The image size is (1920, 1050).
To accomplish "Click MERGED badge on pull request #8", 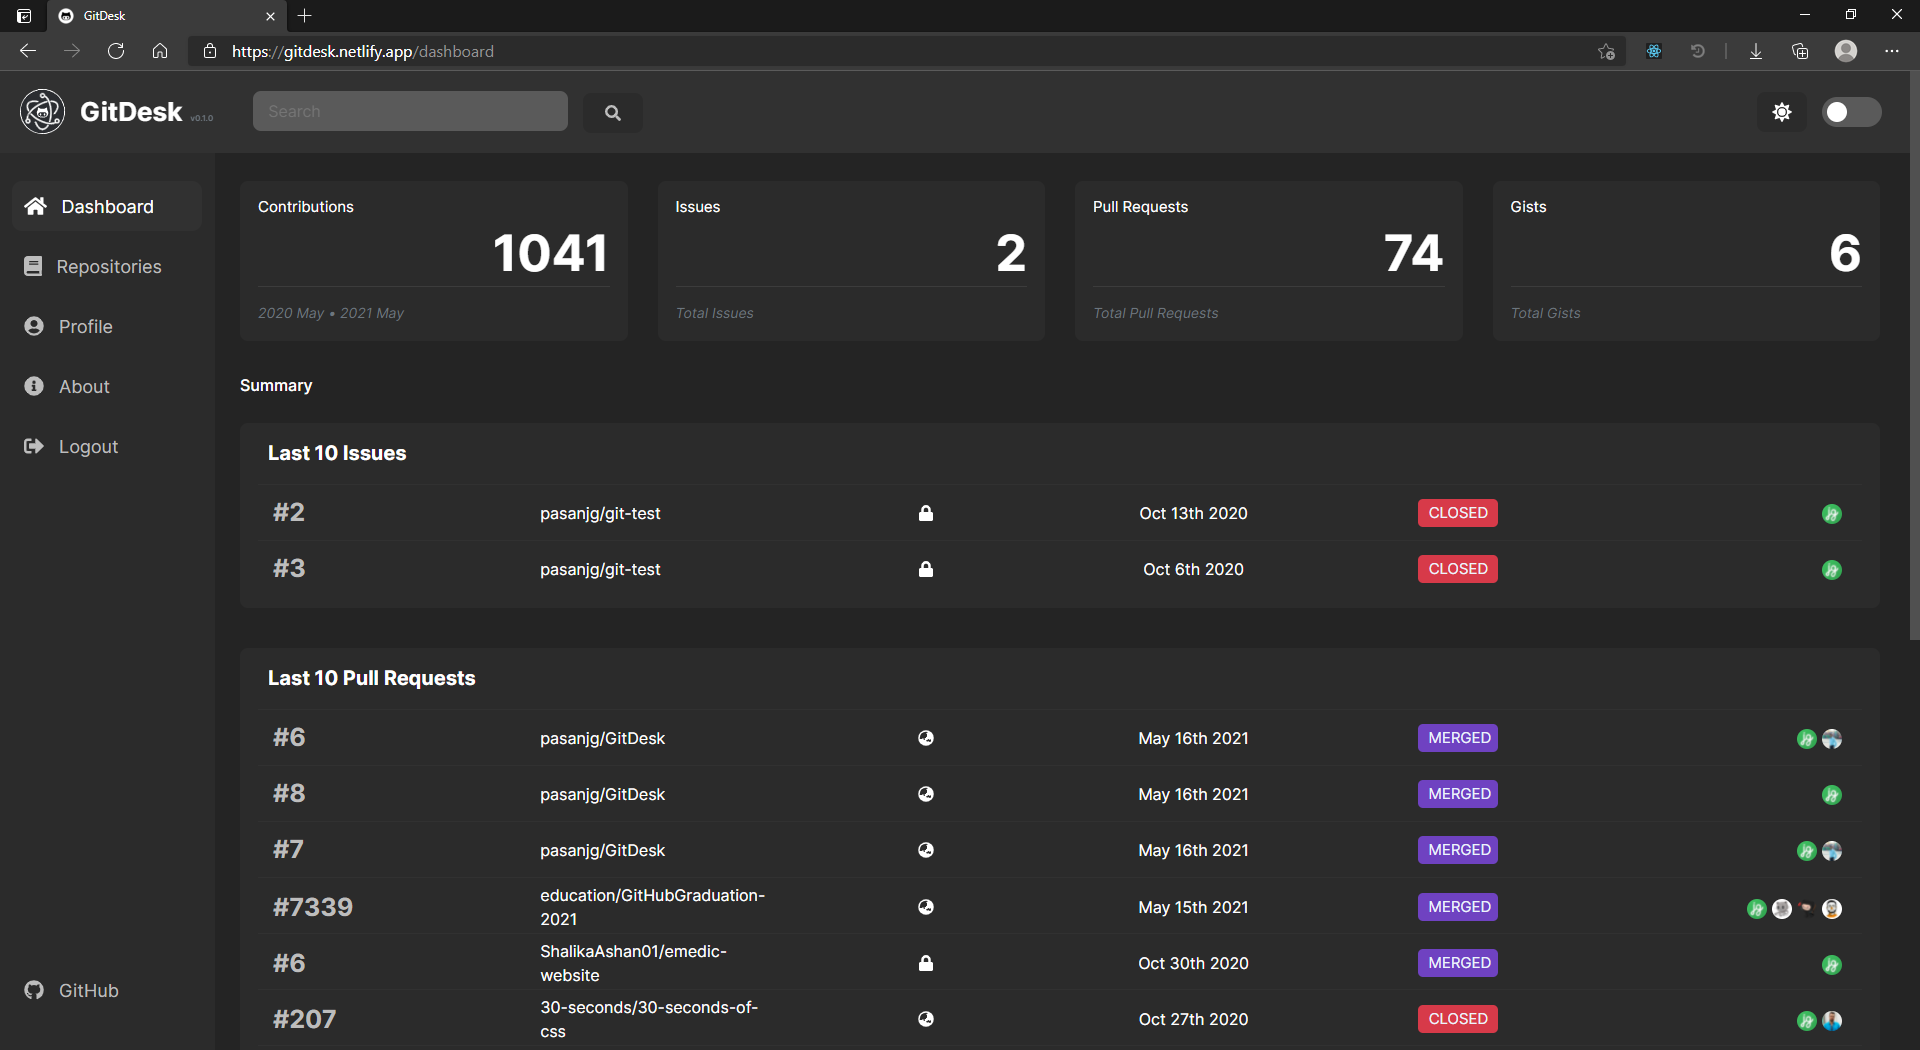I will click(1459, 794).
